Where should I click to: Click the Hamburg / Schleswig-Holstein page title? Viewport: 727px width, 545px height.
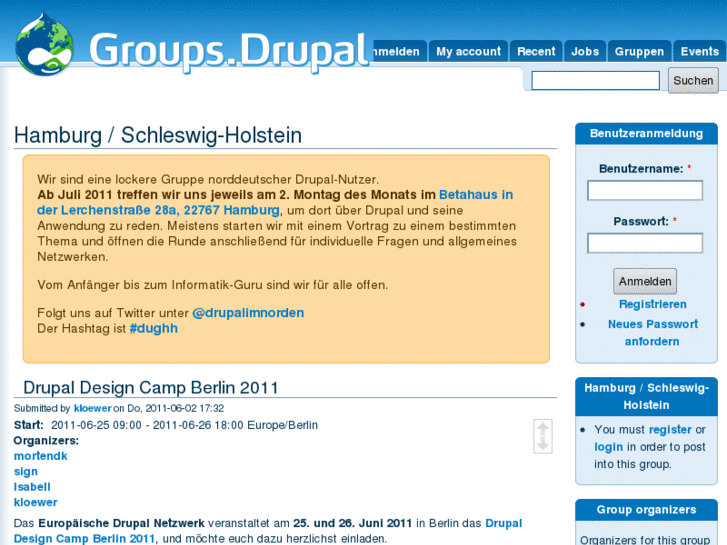click(158, 135)
